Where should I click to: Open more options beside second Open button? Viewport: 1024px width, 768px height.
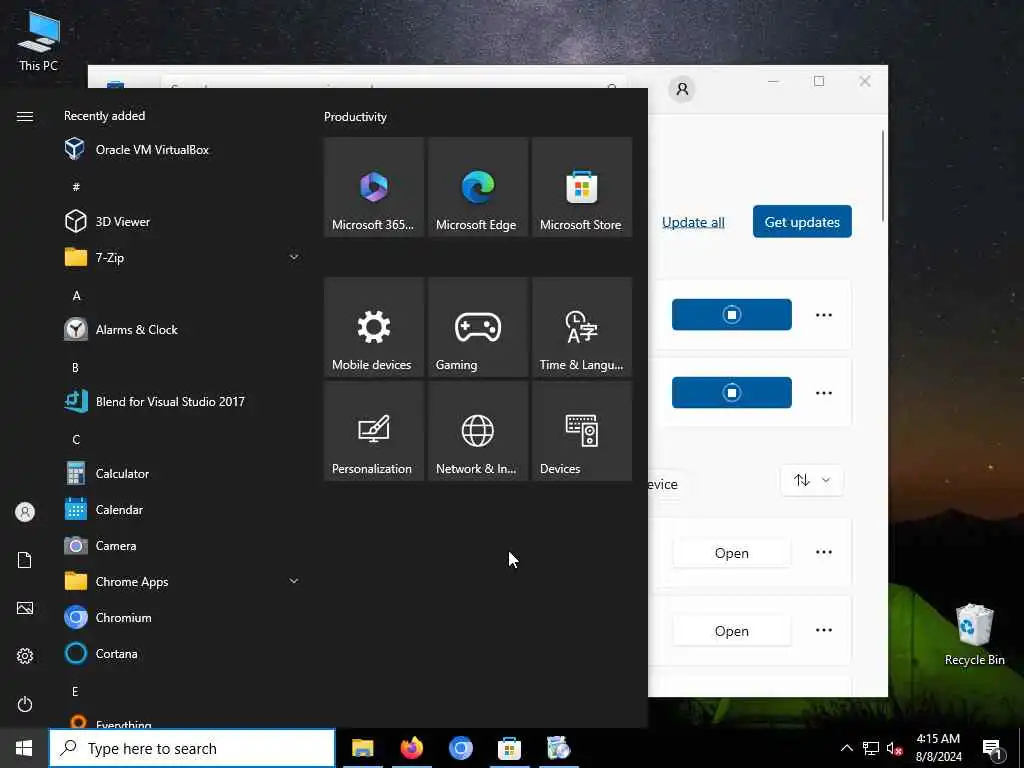click(x=824, y=630)
